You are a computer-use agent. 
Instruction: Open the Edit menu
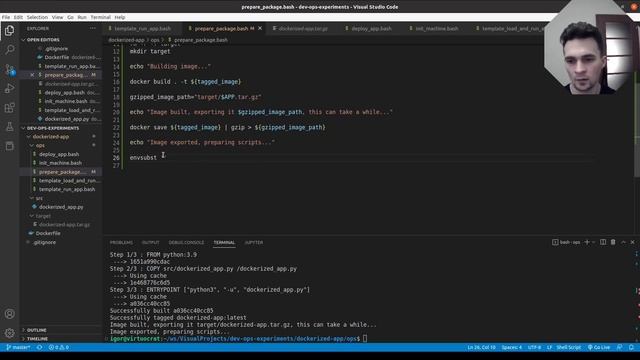tap(18, 17)
